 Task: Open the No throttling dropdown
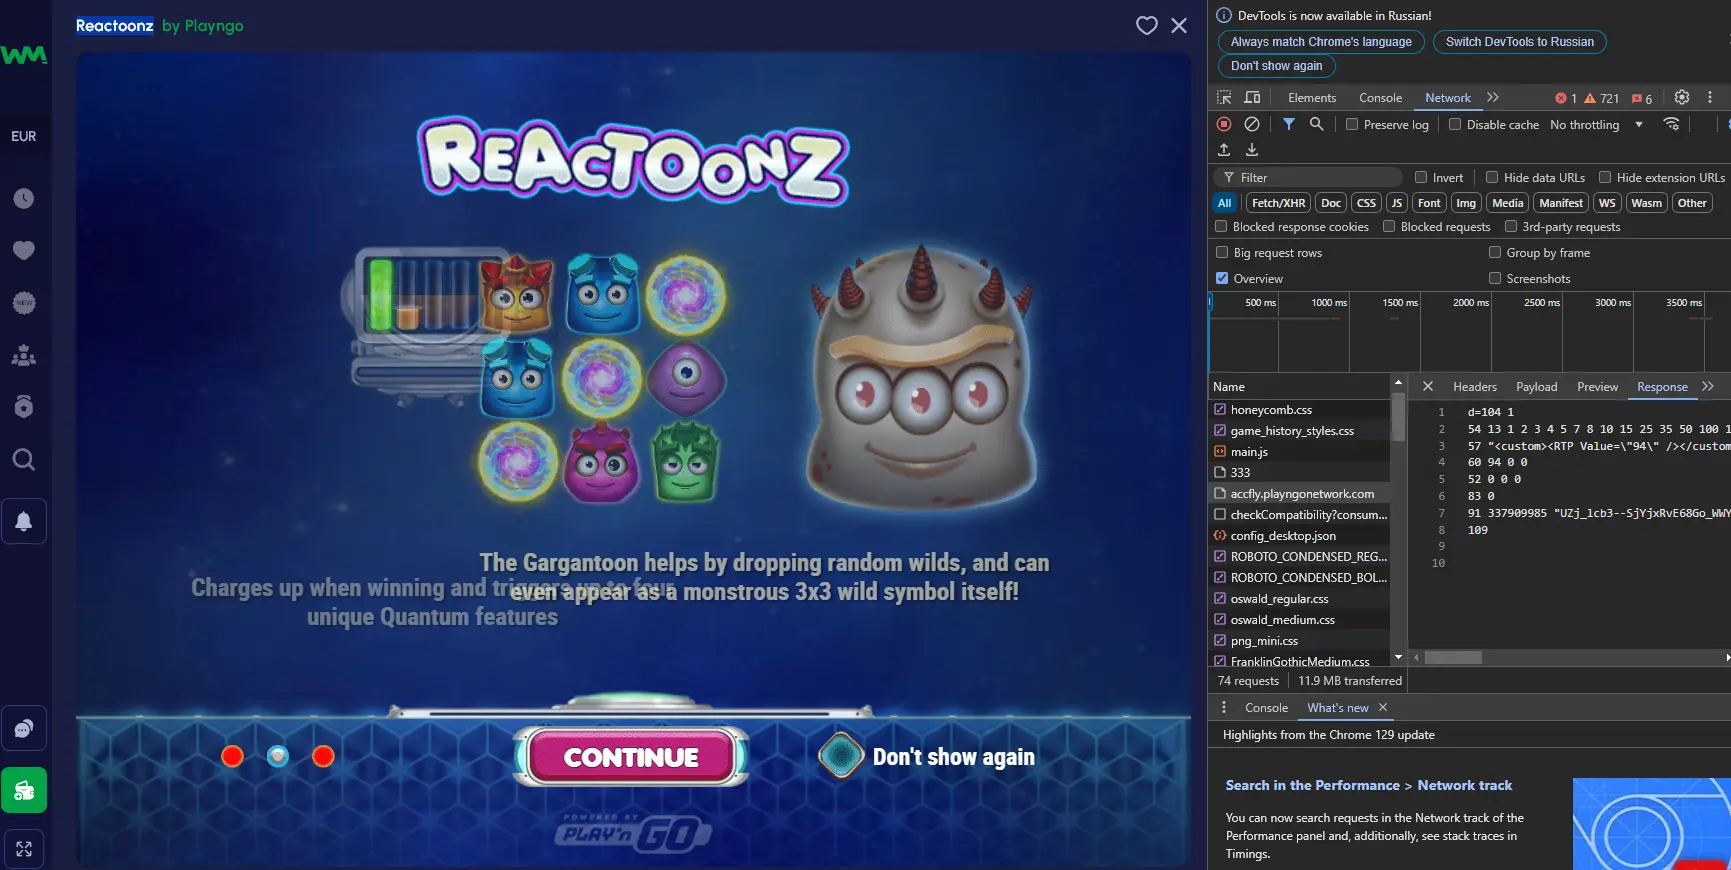1597,125
